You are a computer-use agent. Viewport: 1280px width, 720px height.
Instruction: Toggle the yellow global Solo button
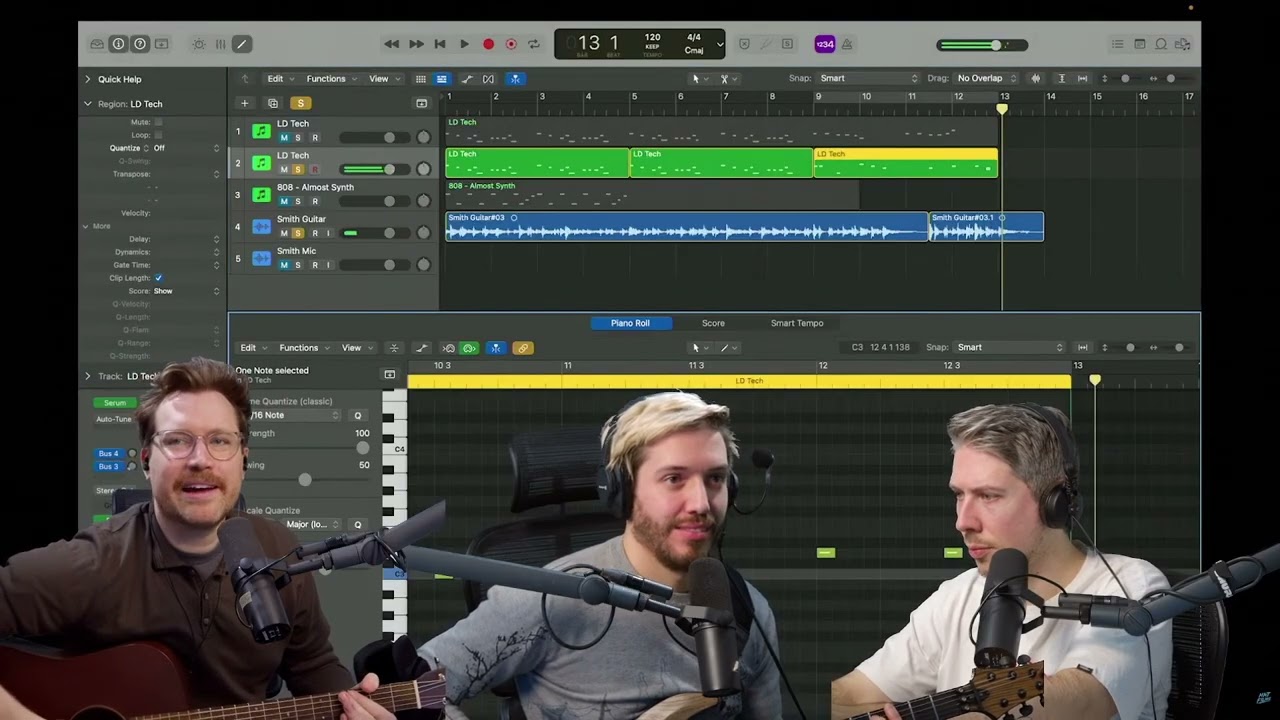300,103
